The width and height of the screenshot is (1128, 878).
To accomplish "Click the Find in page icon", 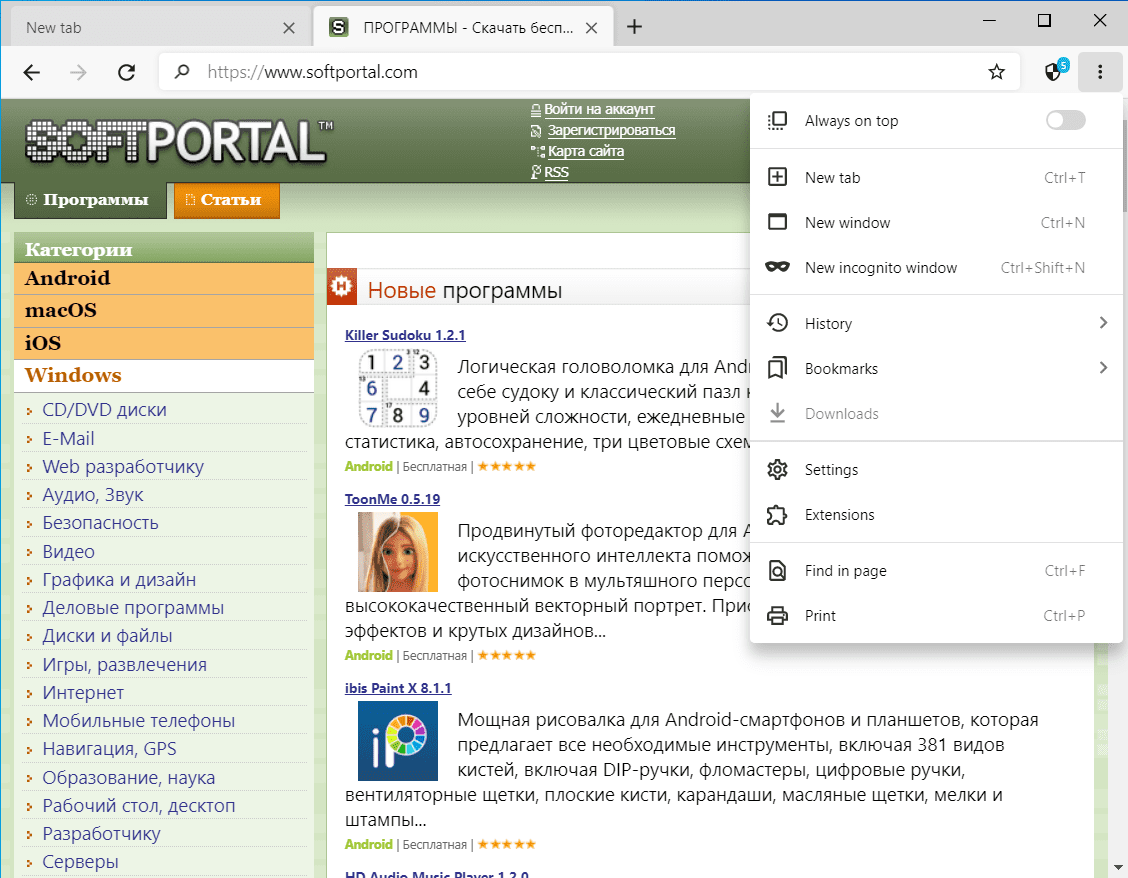I will (x=778, y=571).
